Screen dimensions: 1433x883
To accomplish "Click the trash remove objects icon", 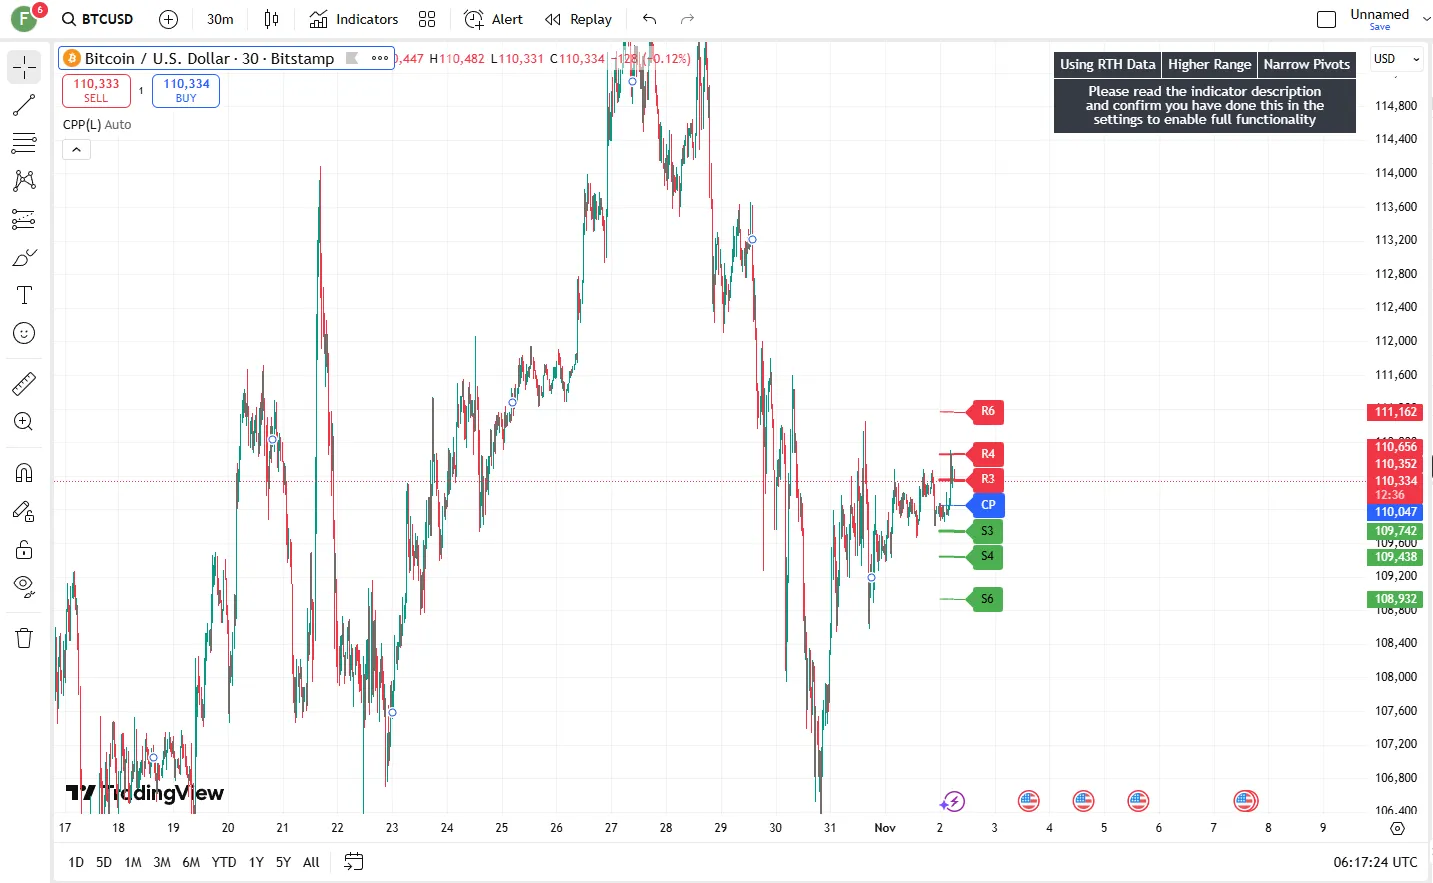I will (x=24, y=638).
